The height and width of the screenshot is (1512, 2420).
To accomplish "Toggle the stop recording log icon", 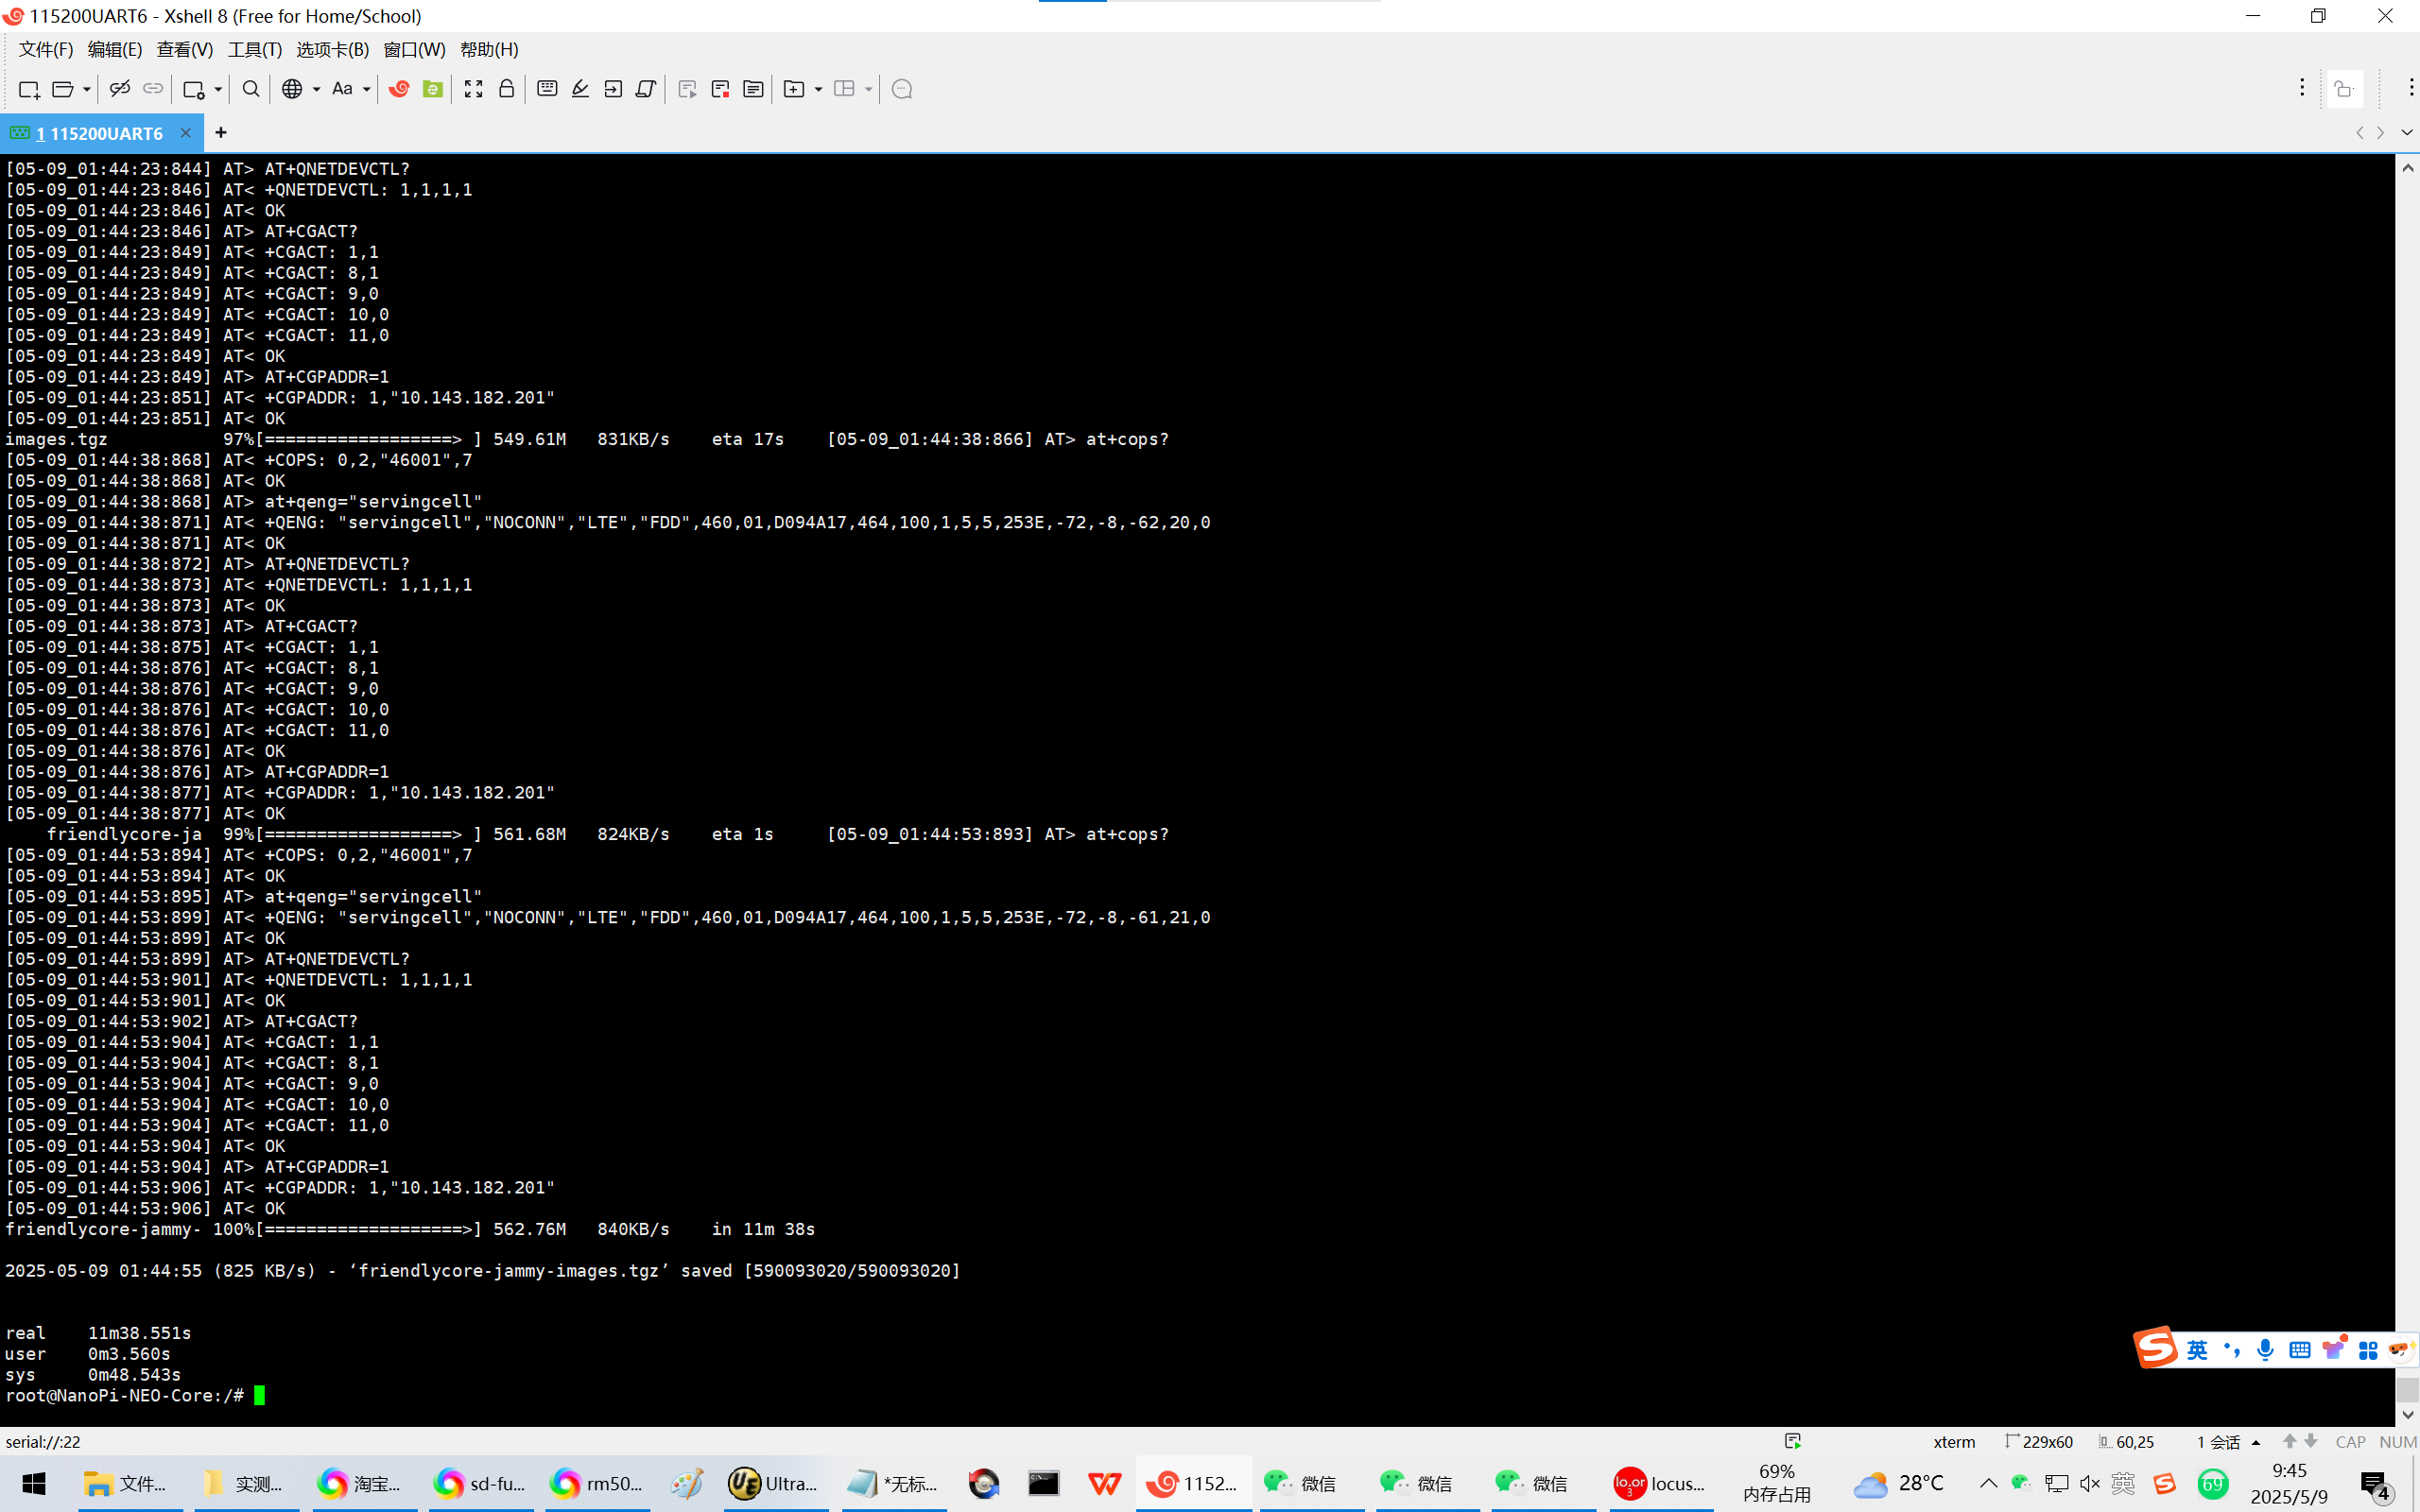I will pyautogui.click(x=720, y=89).
